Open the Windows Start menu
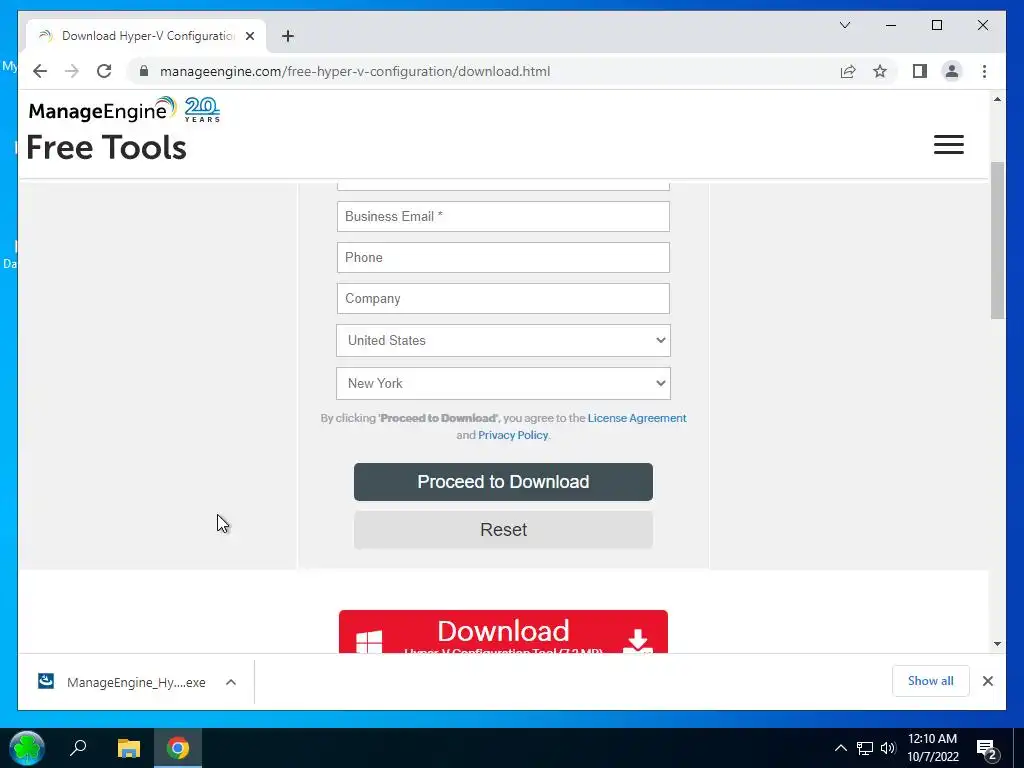The height and width of the screenshot is (768, 1024). coord(27,748)
